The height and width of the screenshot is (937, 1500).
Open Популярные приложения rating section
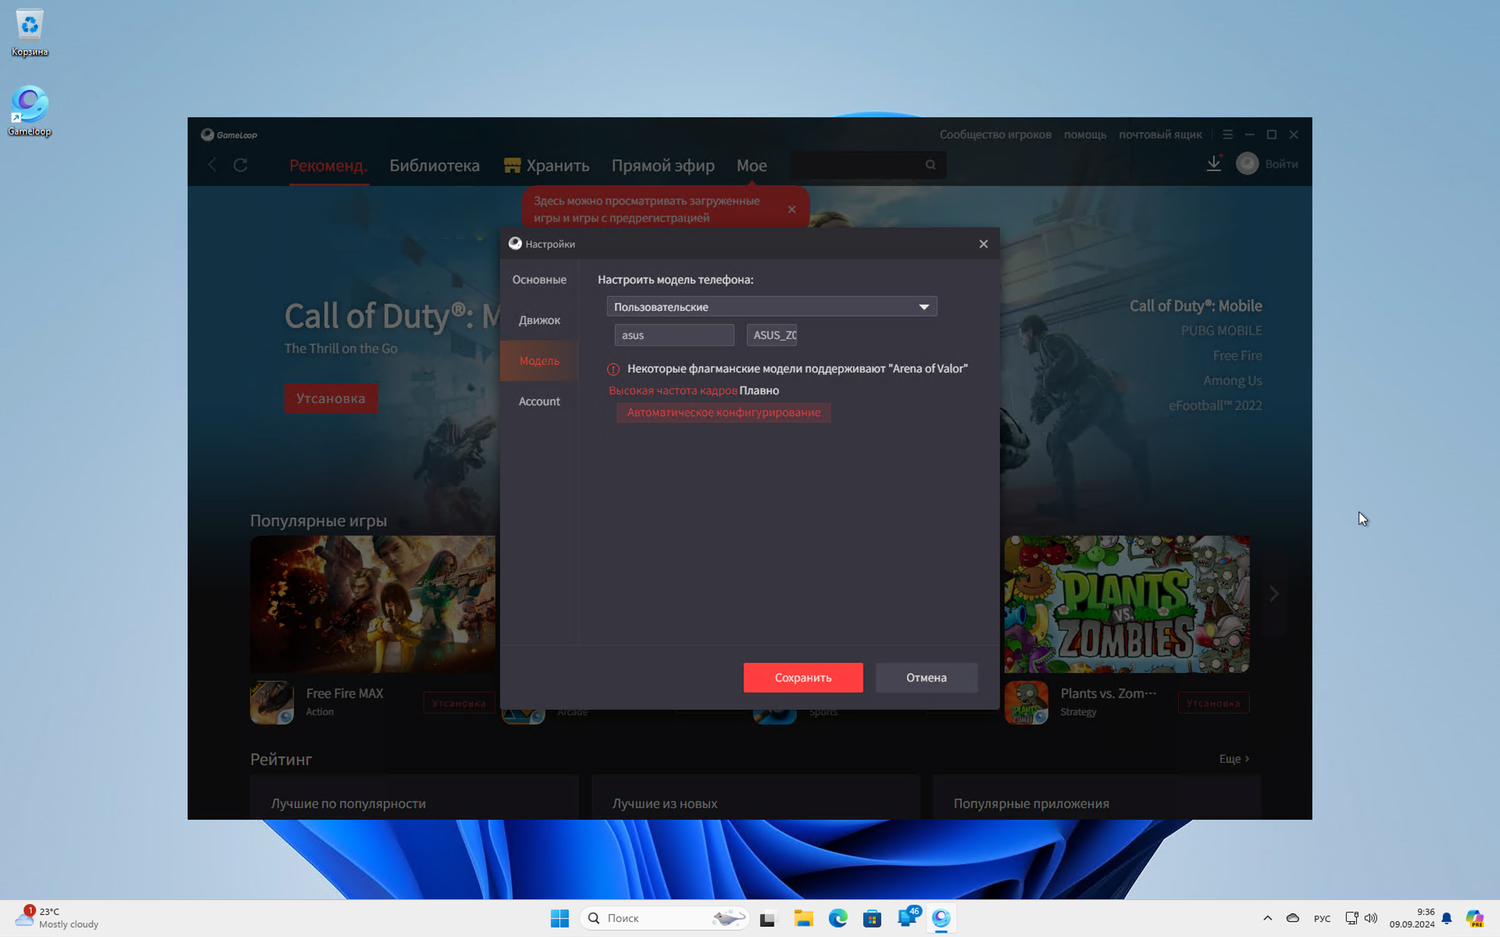point(1096,797)
